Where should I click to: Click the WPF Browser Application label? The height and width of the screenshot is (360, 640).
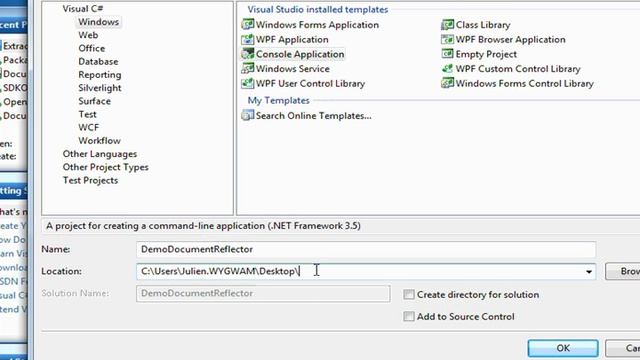tap(511, 39)
